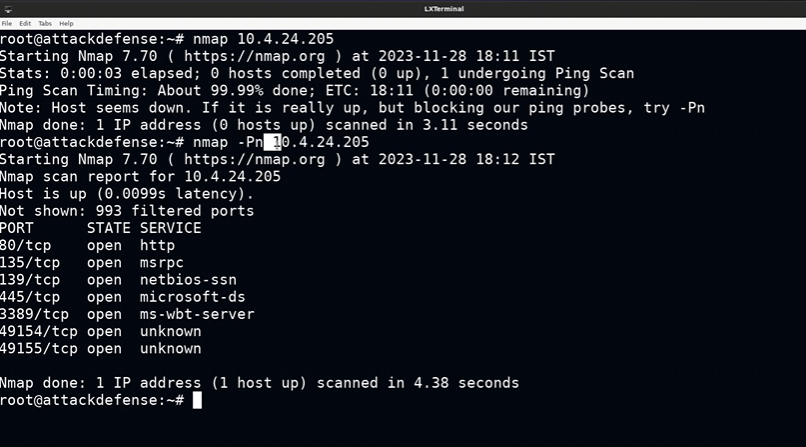Click the PORT STATE SERVICE header row

[100, 228]
